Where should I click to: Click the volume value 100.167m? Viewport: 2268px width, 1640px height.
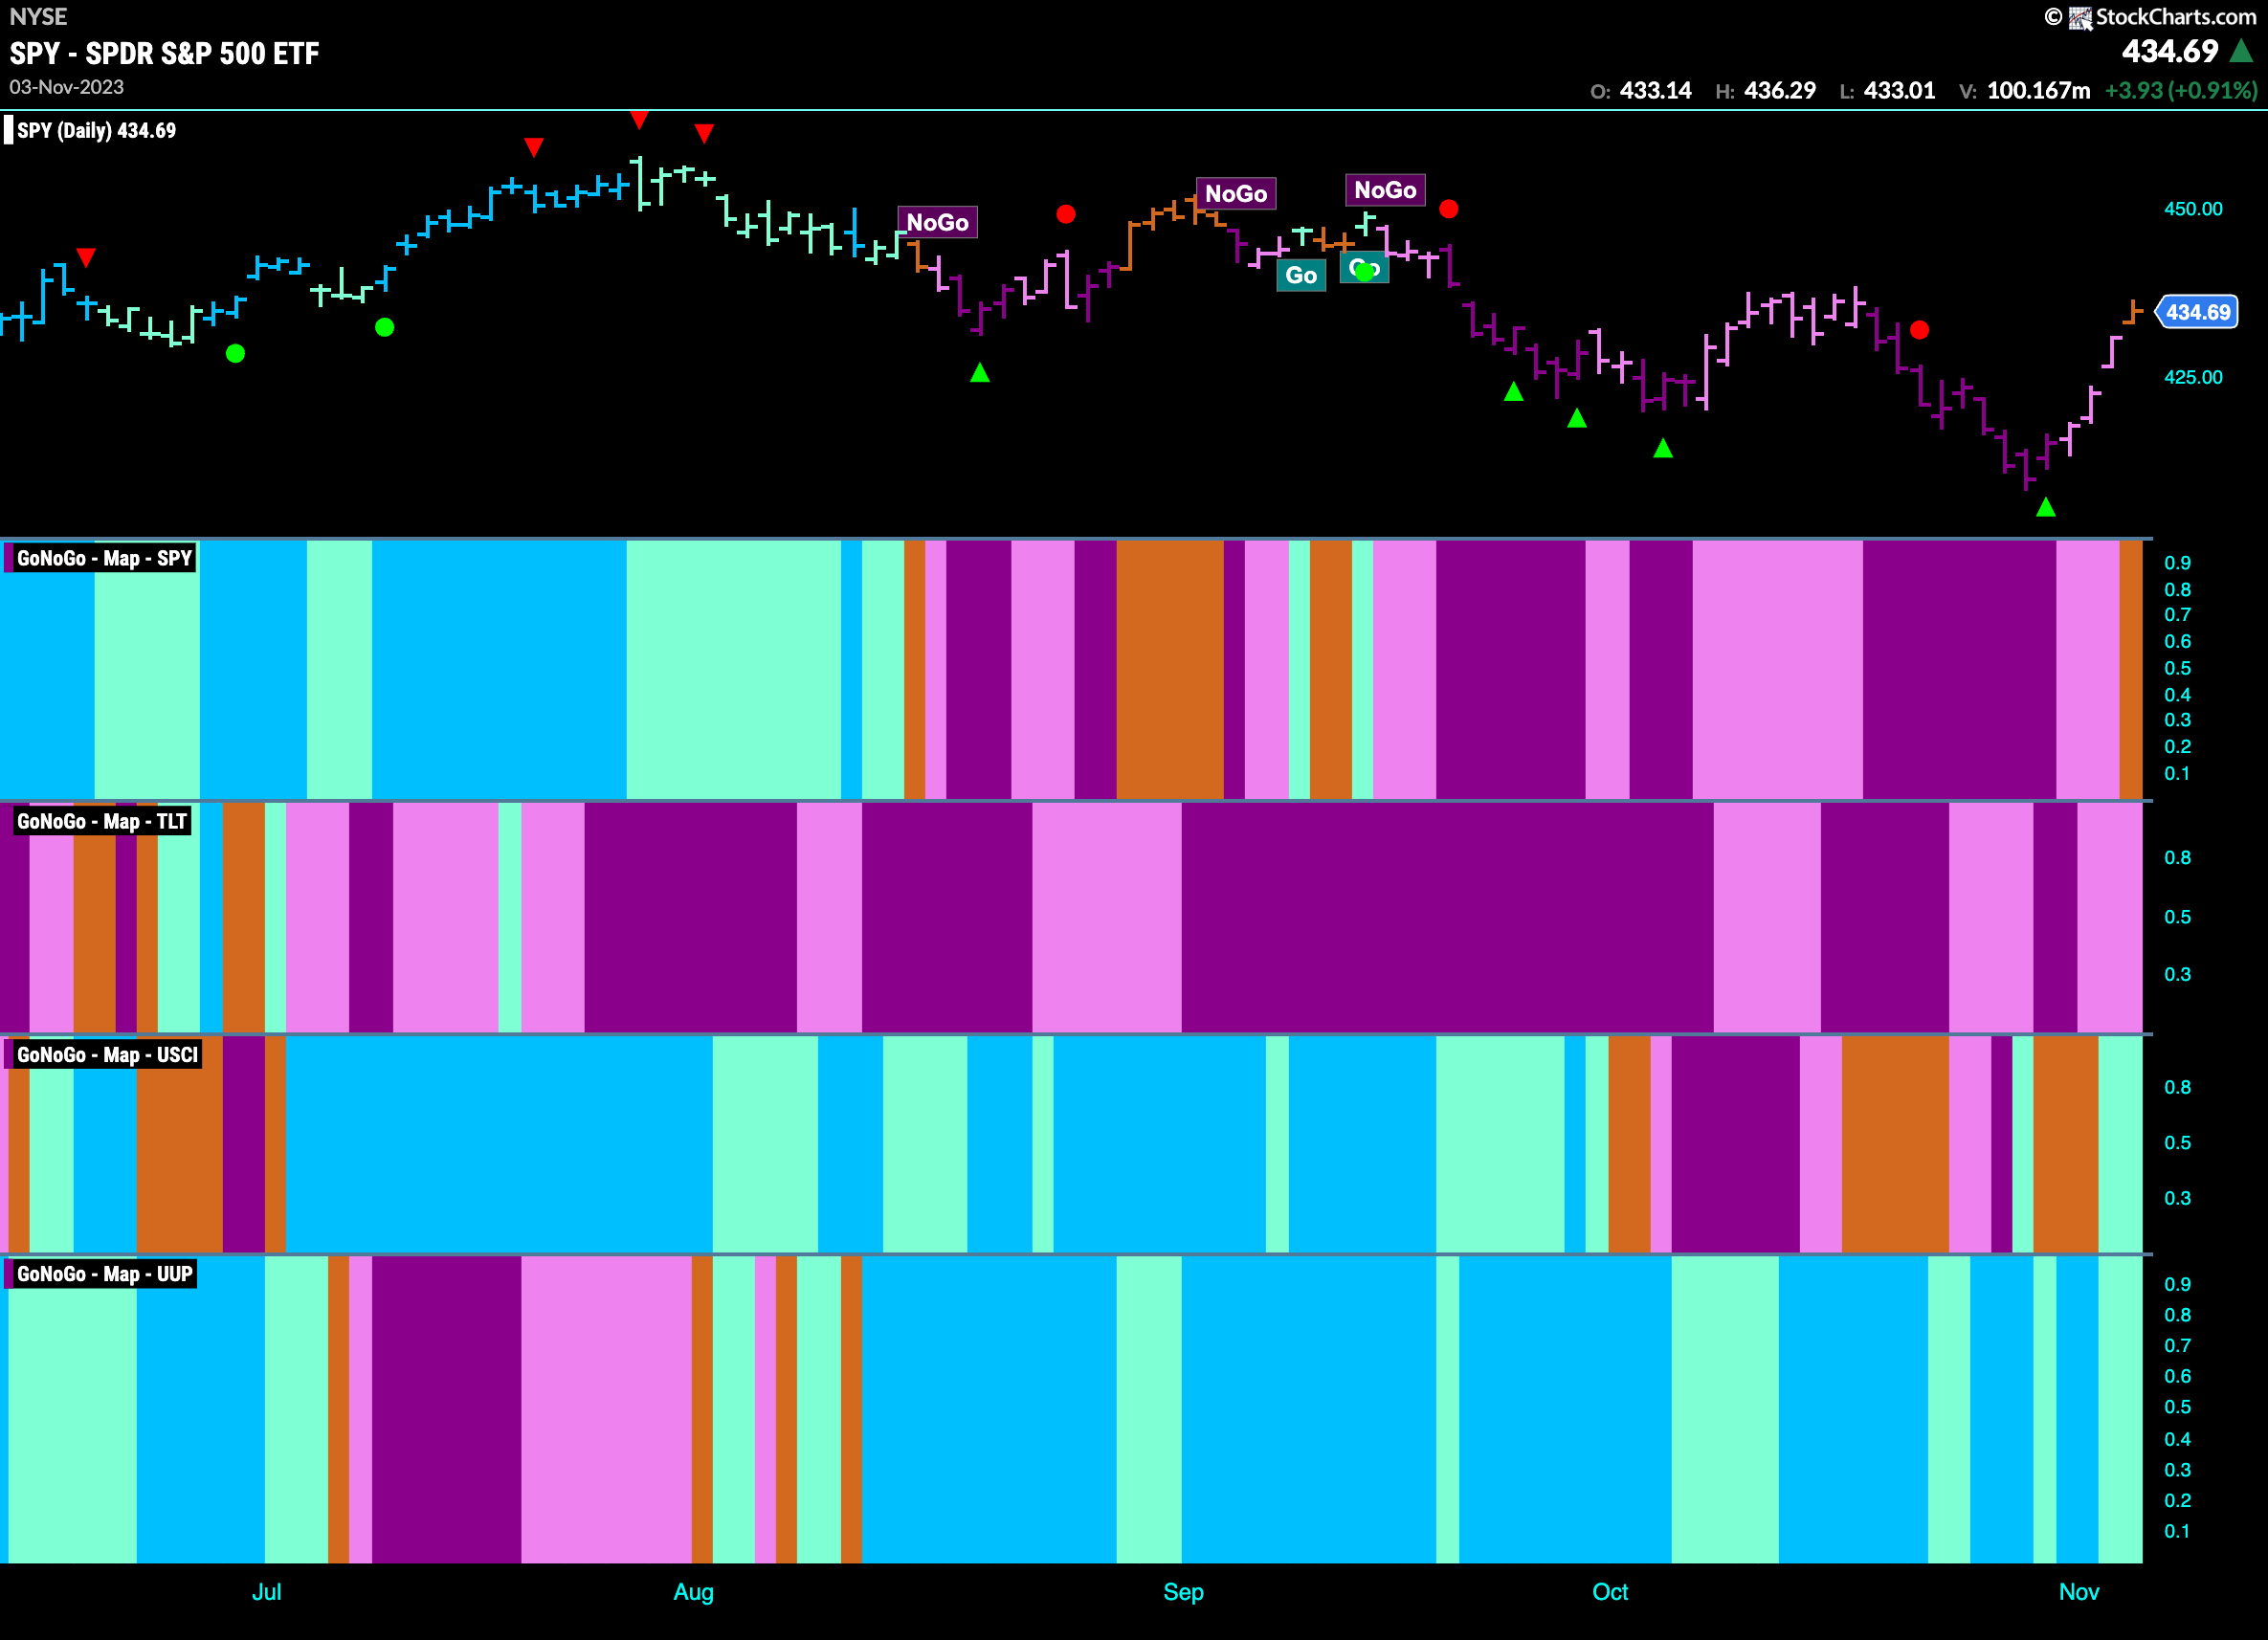pos(2038,91)
